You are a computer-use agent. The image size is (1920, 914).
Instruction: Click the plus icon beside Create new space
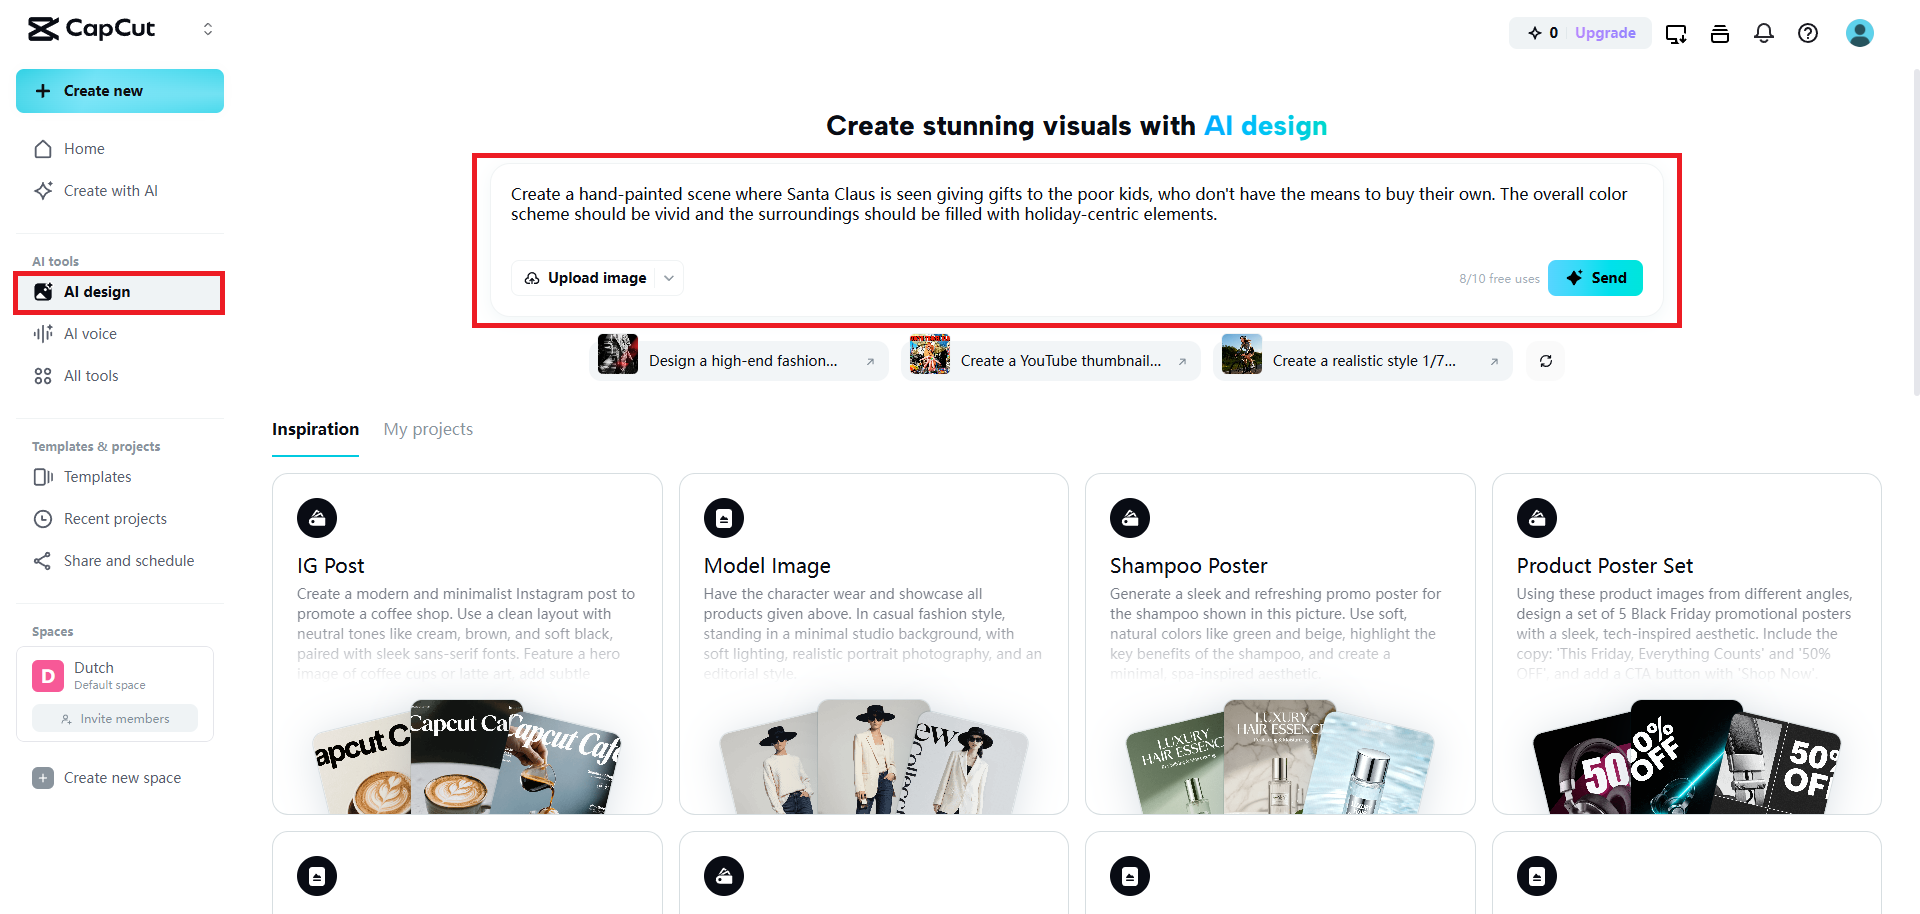click(x=43, y=778)
